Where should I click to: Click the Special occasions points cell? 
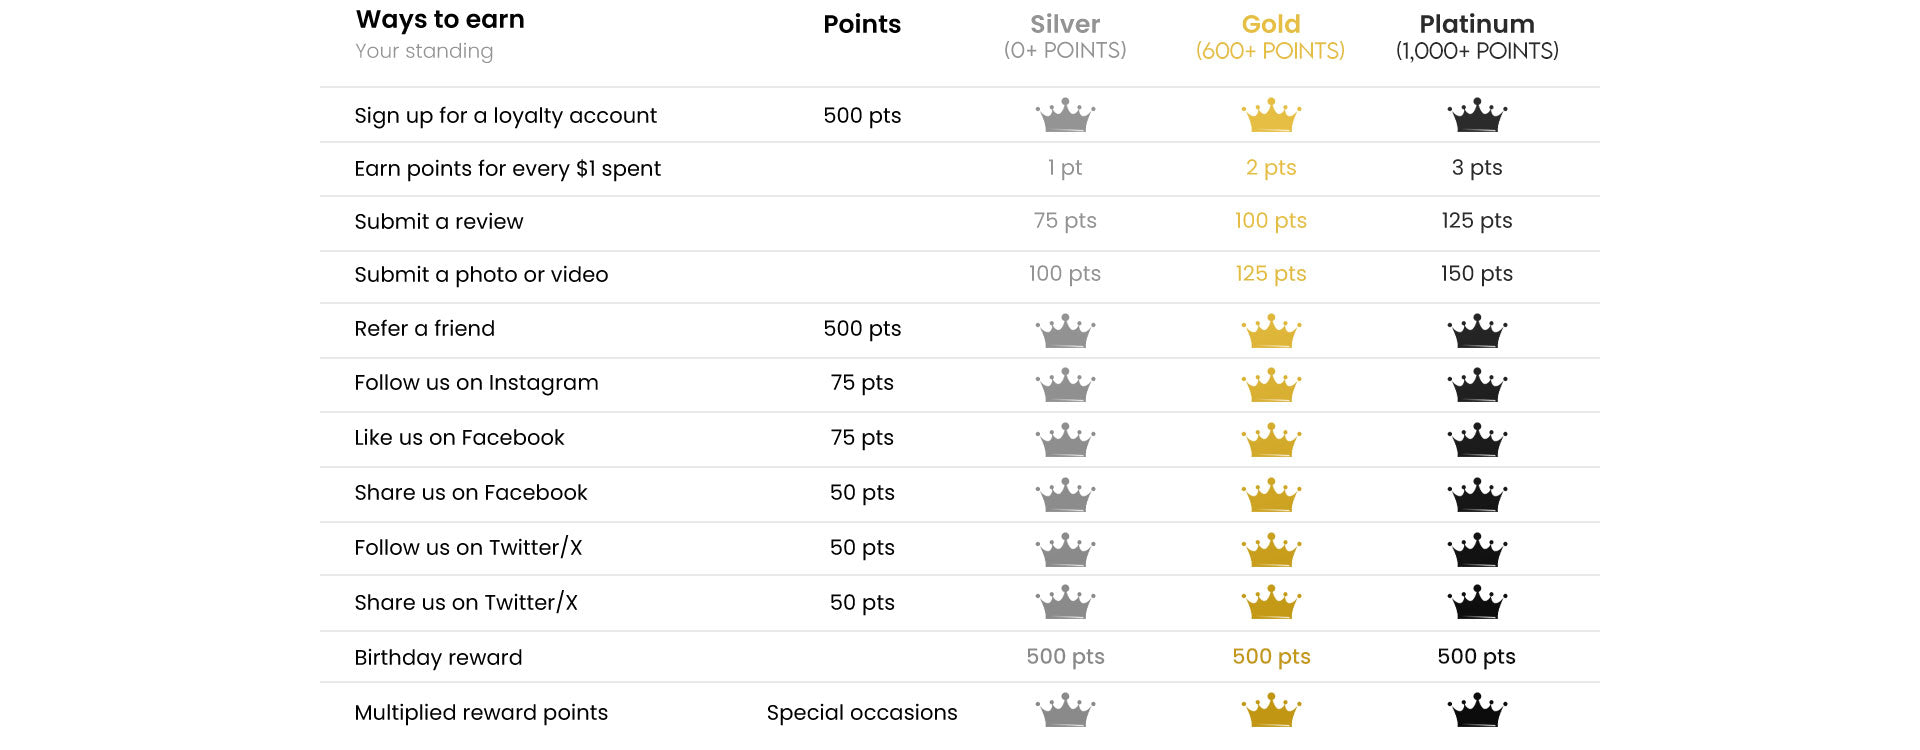862,713
